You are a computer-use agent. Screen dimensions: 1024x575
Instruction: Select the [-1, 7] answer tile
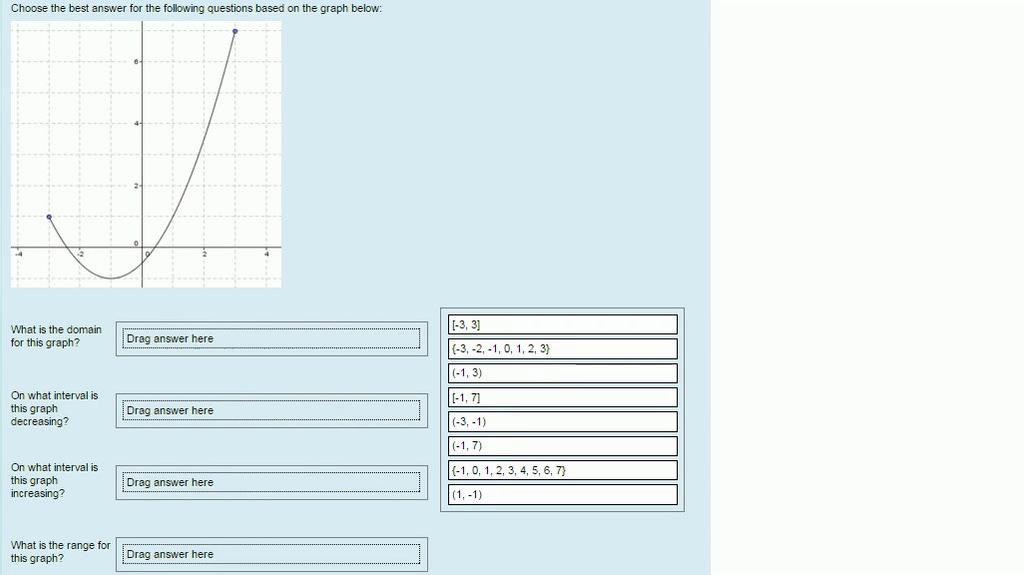coord(563,398)
